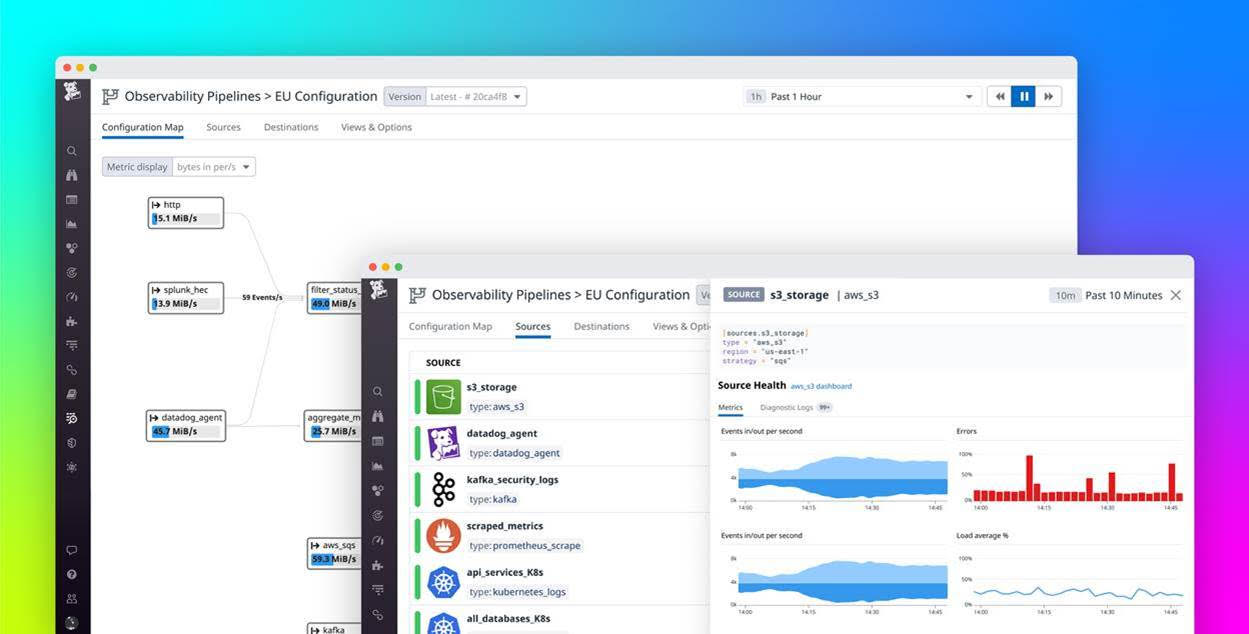Pause live data with the pause control

[1023, 96]
